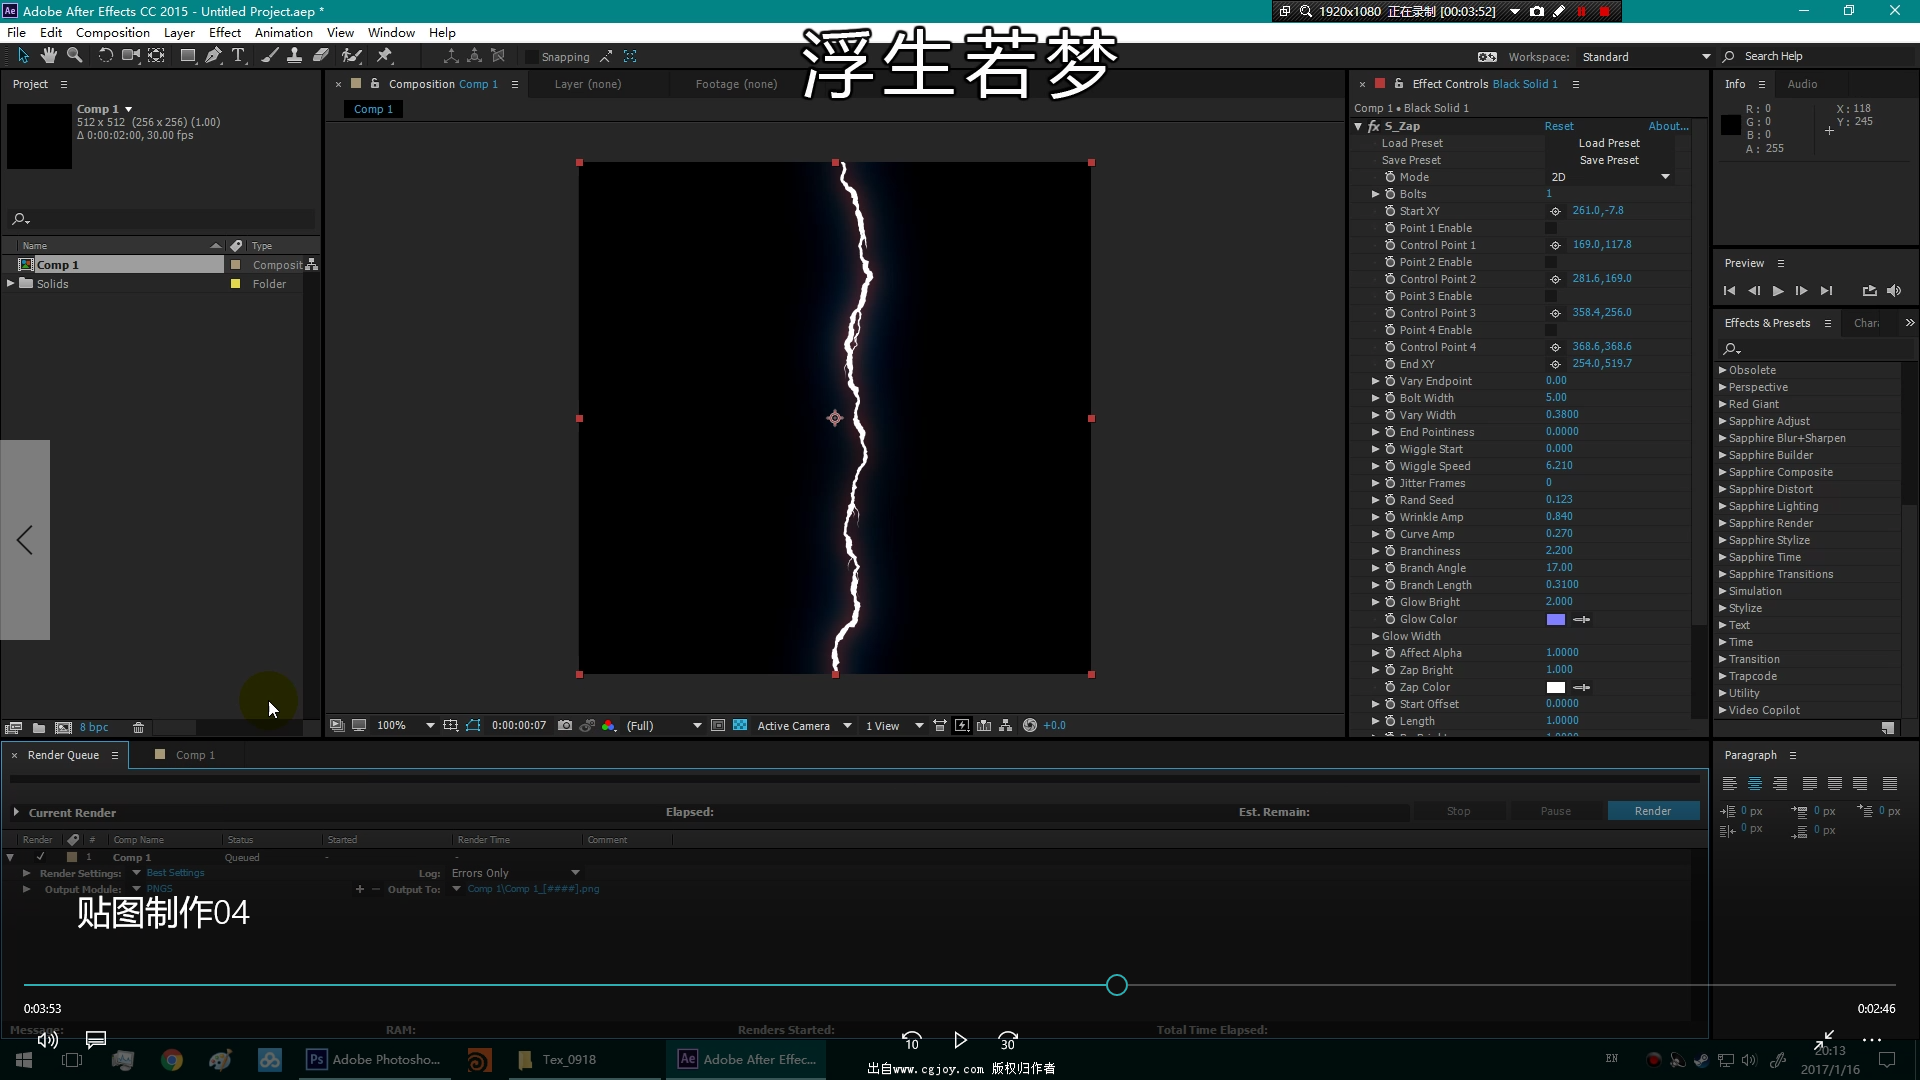Open the Composition Flowchart icon
This screenshot has width=1920, height=1080.
(x=1006, y=726)
